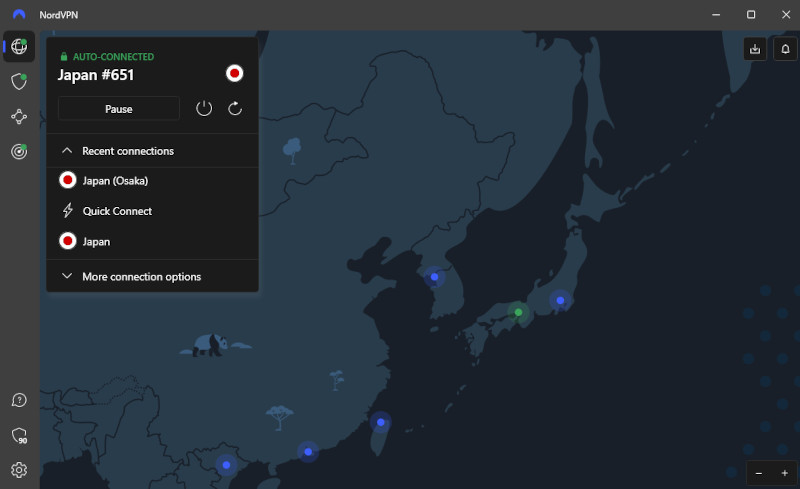
Task: Open Threat Protection shield icon in sidebar
Action: point(19,81)
